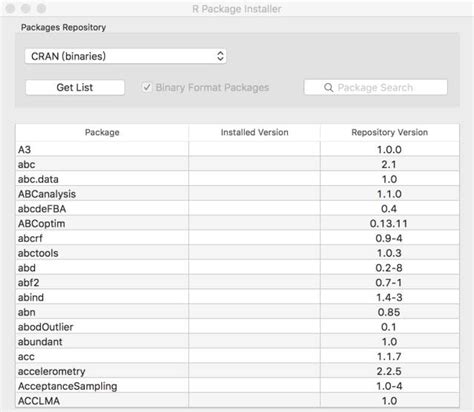The height and width of the screenshot is (412, 474).
Task: Select the accelerometry package row
Action: 237,371
